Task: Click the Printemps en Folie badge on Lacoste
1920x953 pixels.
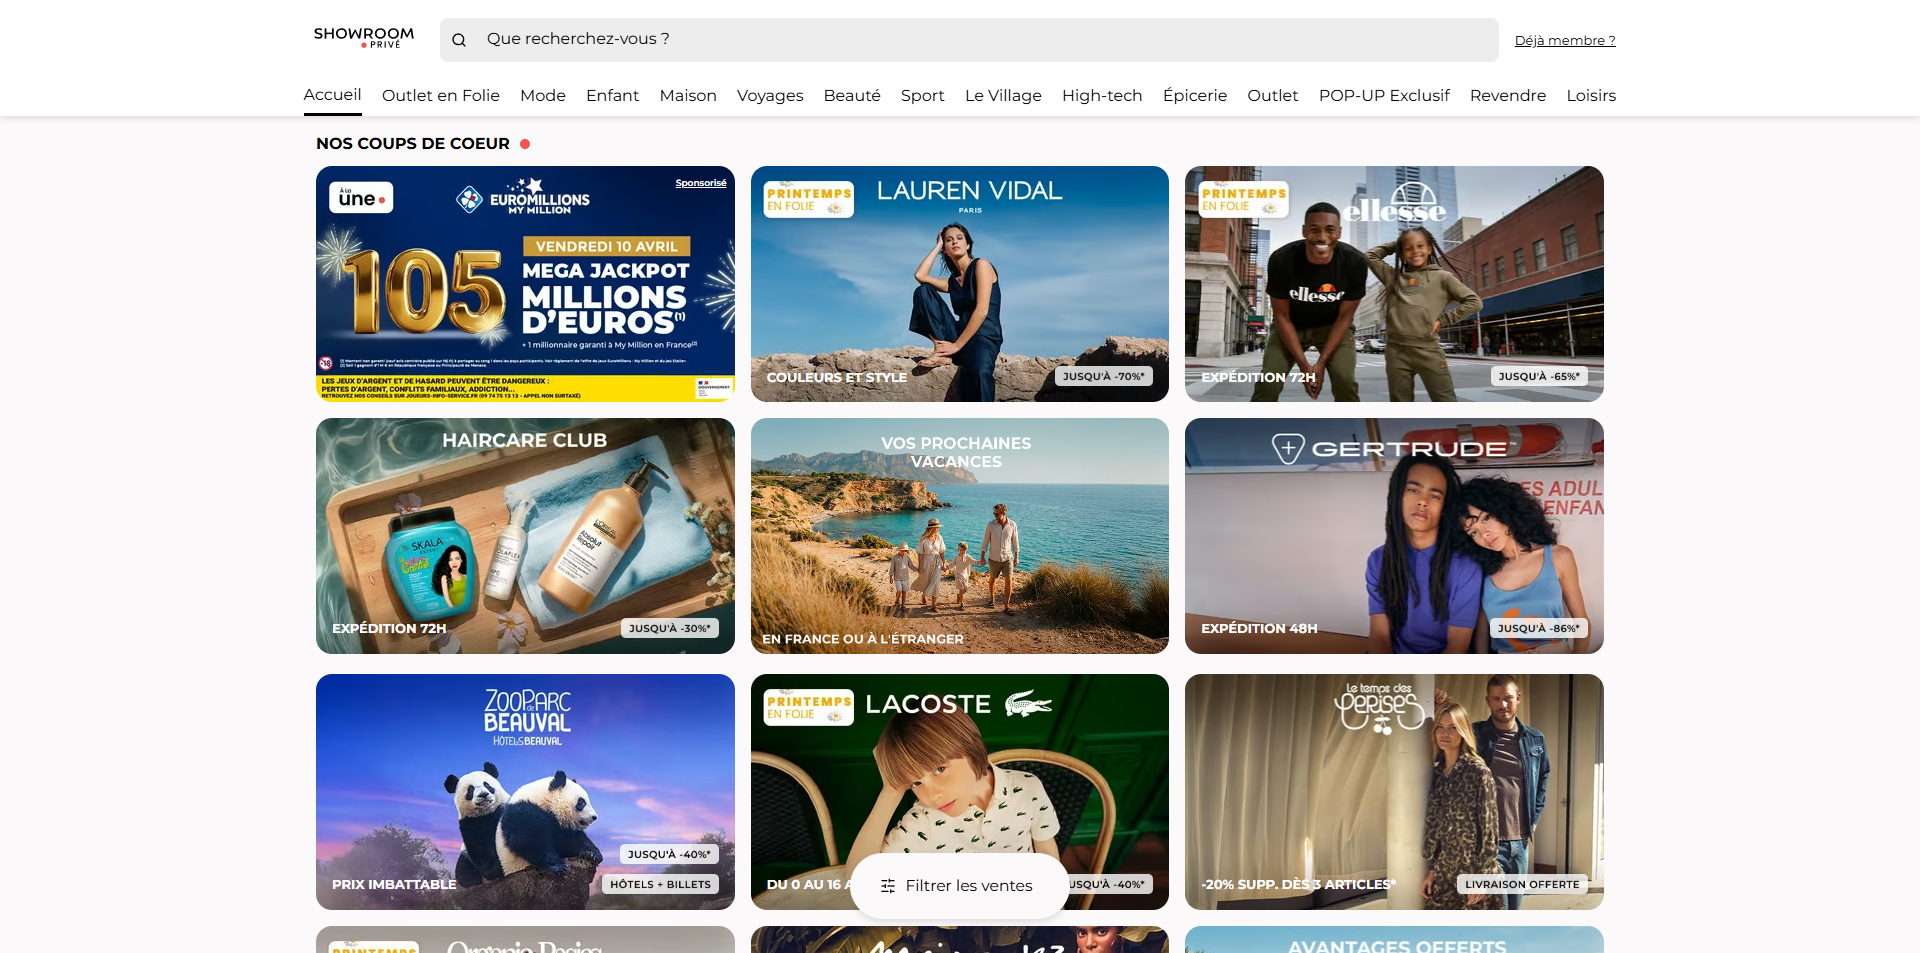Action: (809, 707)
